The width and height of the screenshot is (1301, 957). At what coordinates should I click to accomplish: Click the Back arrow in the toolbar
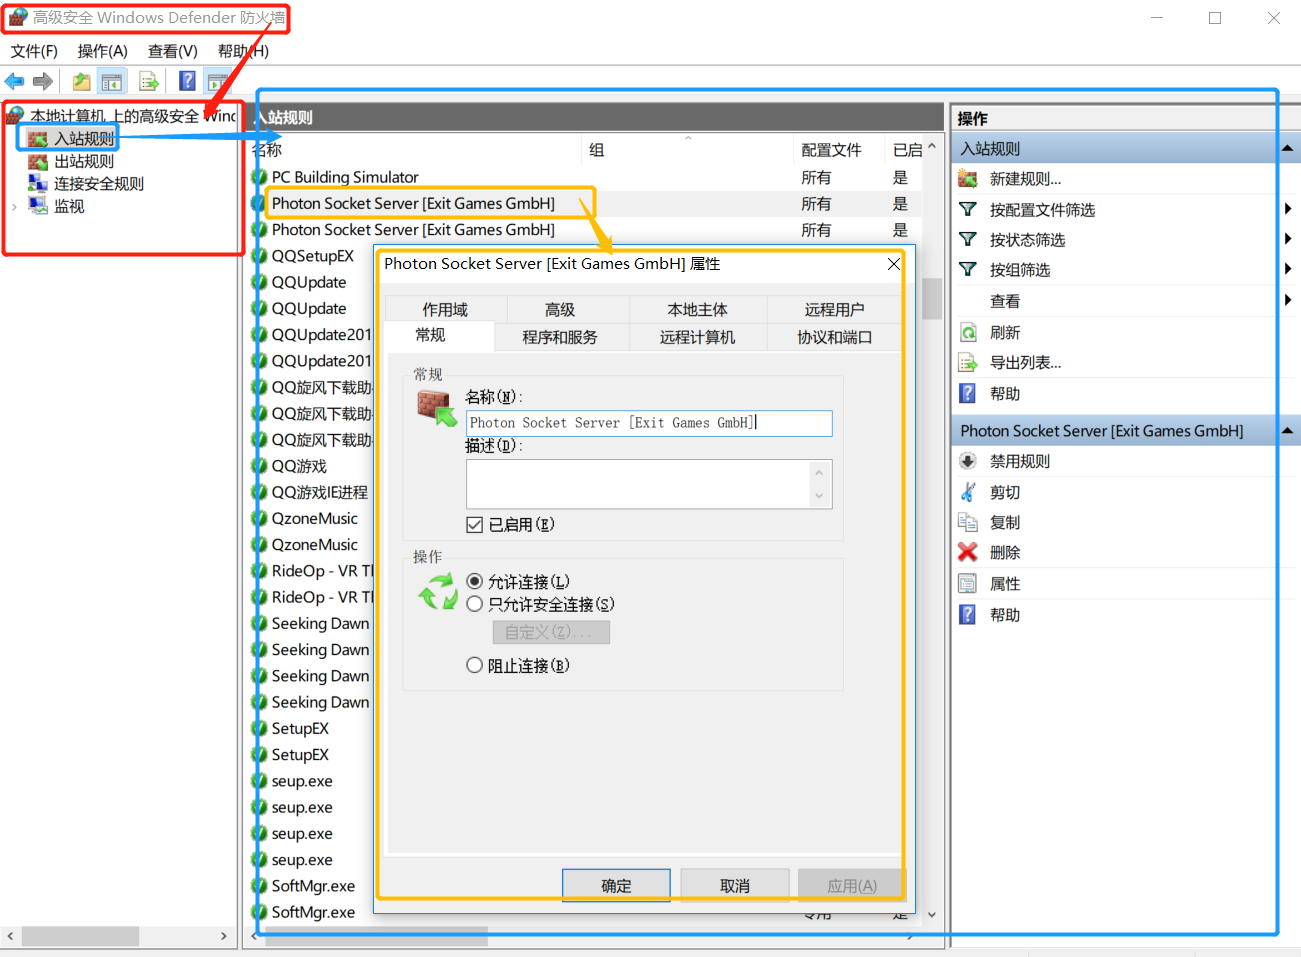(14, 82)
